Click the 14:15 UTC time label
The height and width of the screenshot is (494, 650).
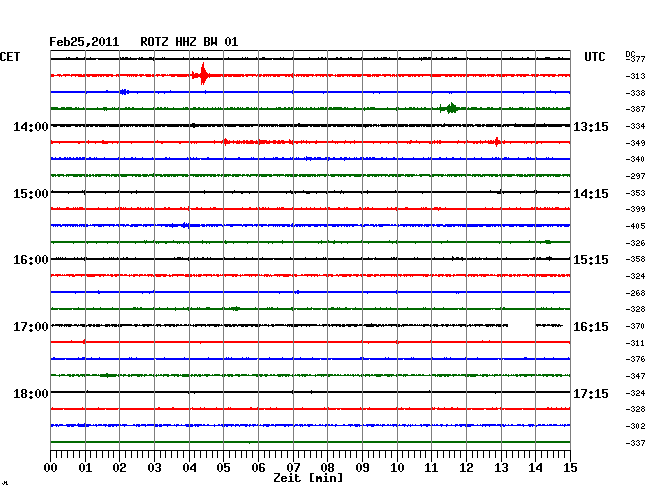[591, 194]
